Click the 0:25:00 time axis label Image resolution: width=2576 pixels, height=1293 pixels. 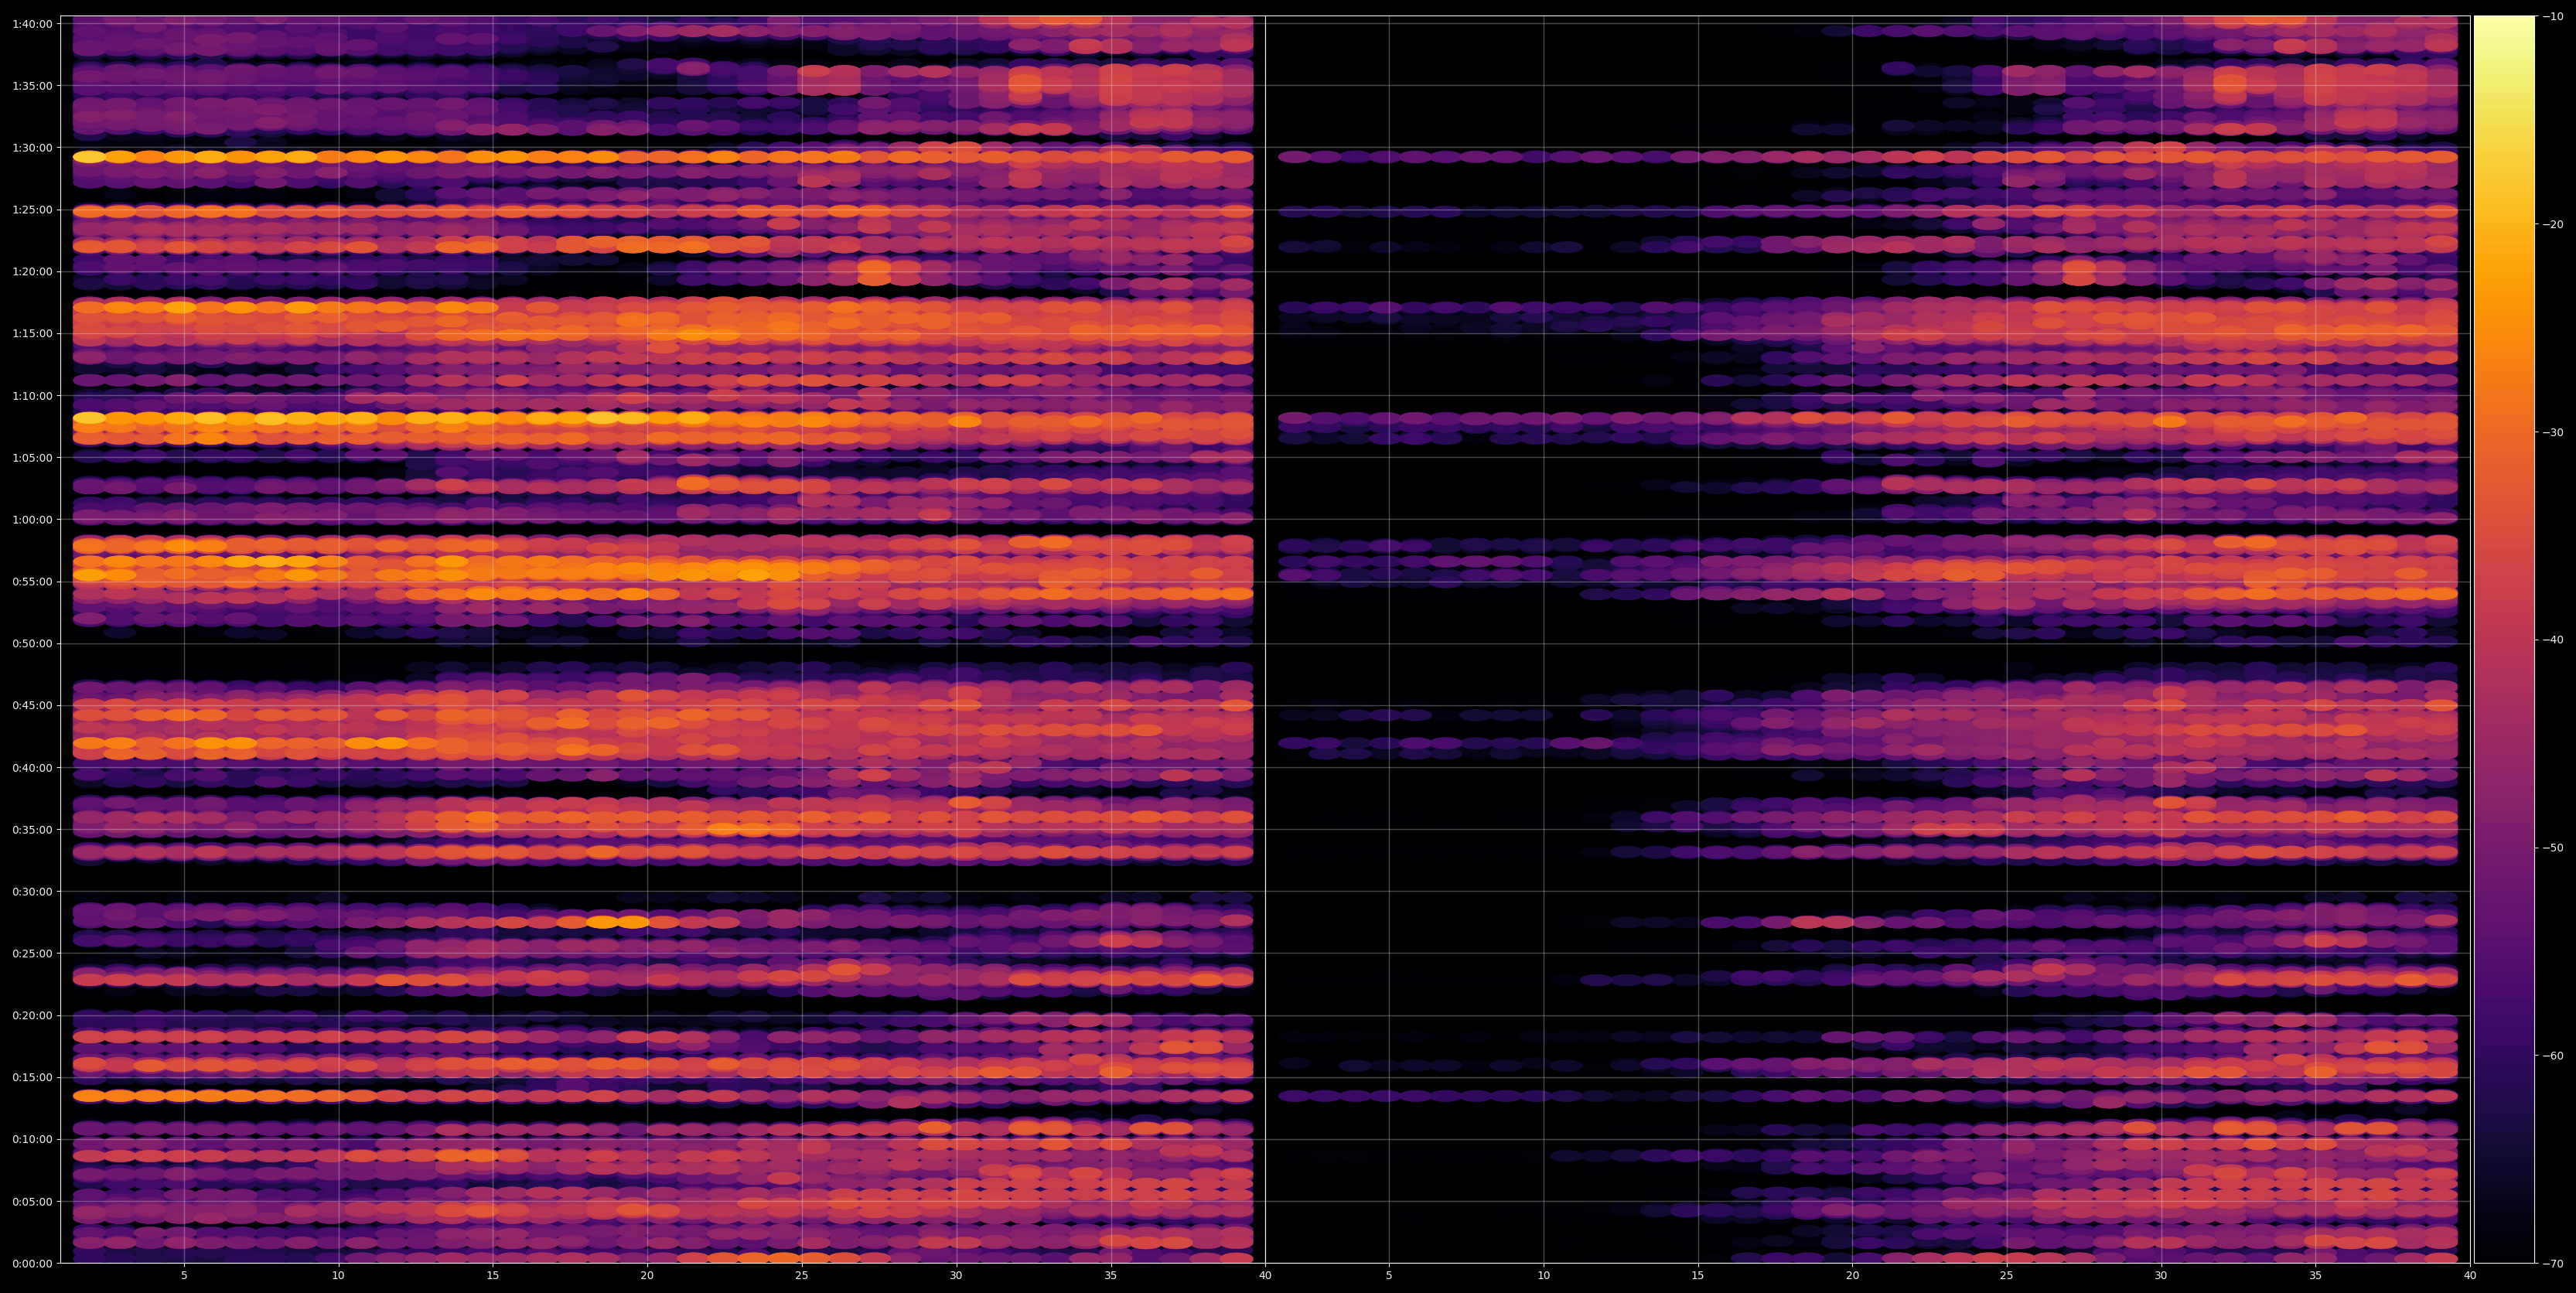[31, 953]
